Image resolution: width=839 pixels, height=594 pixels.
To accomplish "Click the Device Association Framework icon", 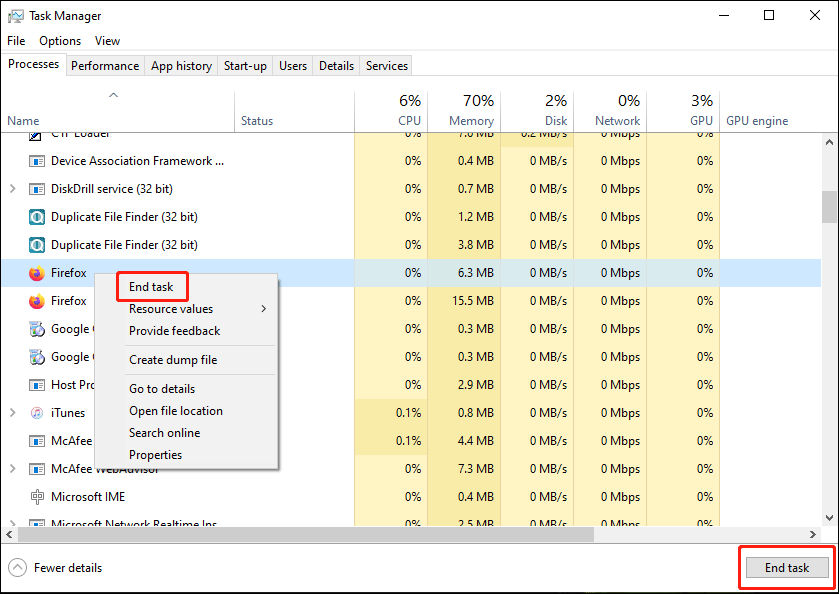I will point(37,160).
